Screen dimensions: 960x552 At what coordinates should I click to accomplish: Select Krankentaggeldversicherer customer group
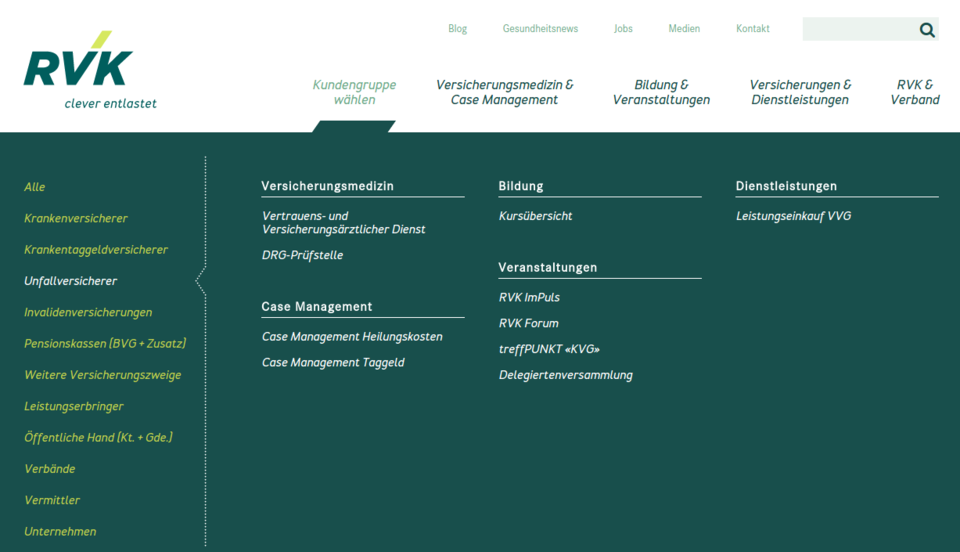click(x=96, y=250)
